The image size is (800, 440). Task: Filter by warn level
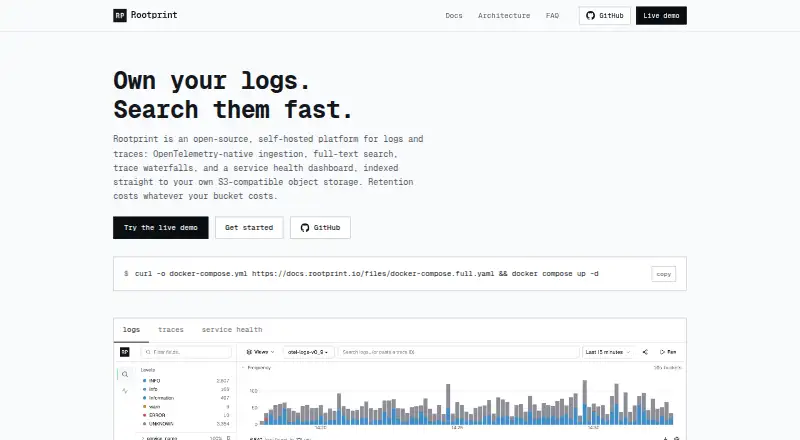[186, 407]
